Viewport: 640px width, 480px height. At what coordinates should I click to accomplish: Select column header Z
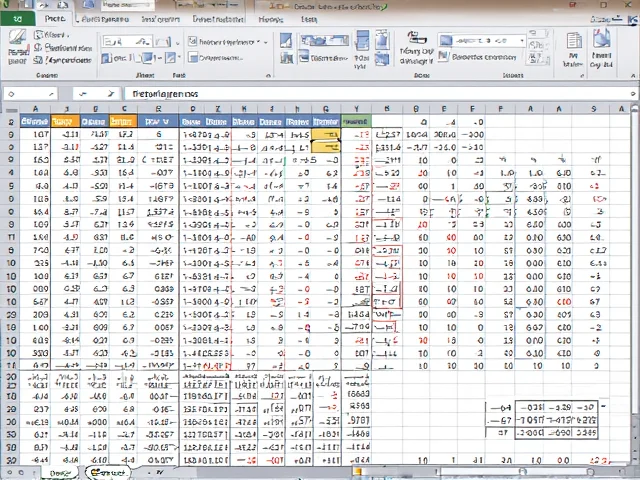[218, 109]
